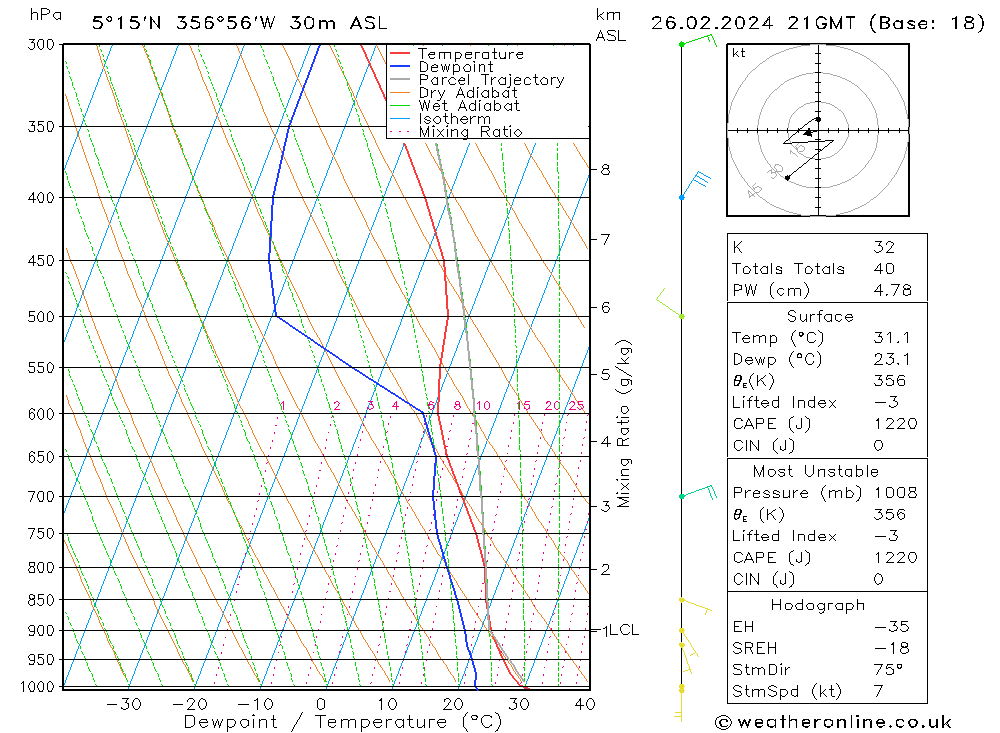The width and height of the screenshot is (1000, 733).
Task: Click the 'Most Unstable' section heading
Action: (816, 471)
